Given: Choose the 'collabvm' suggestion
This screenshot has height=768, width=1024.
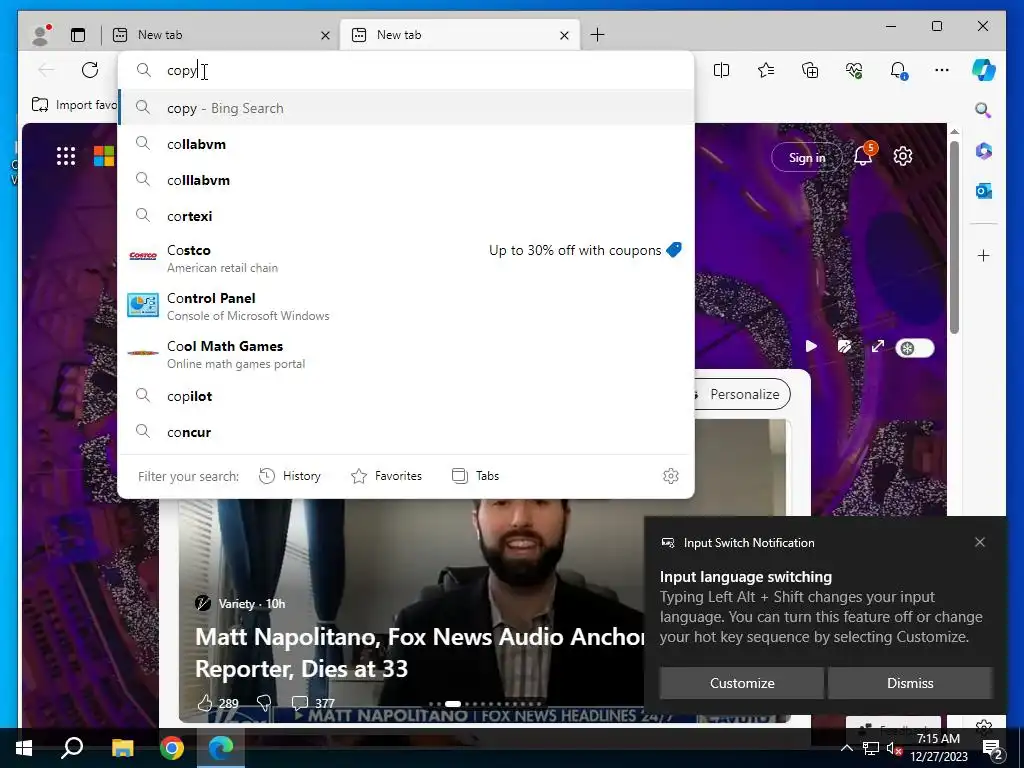Looking at the screenshot, I should click(406, 144).
